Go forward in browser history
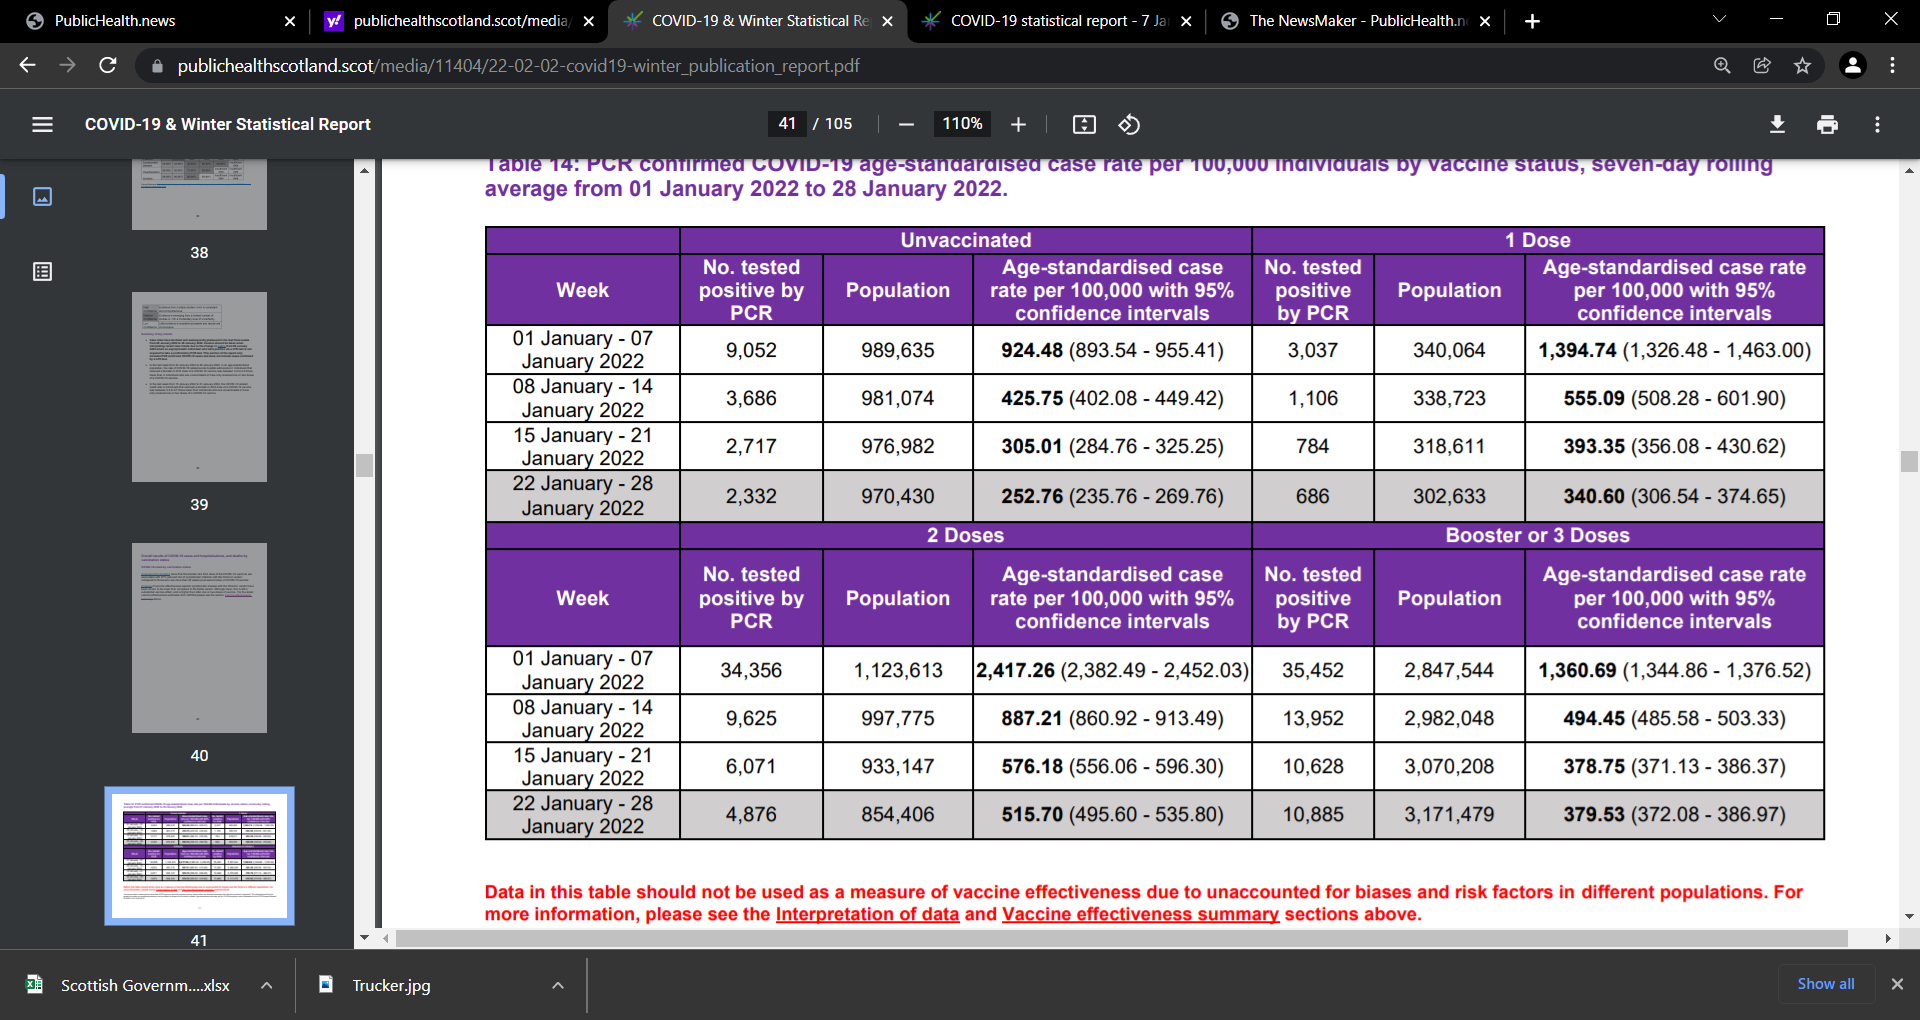Screen dimensions: 1920x1020 (x=67, y=65)
